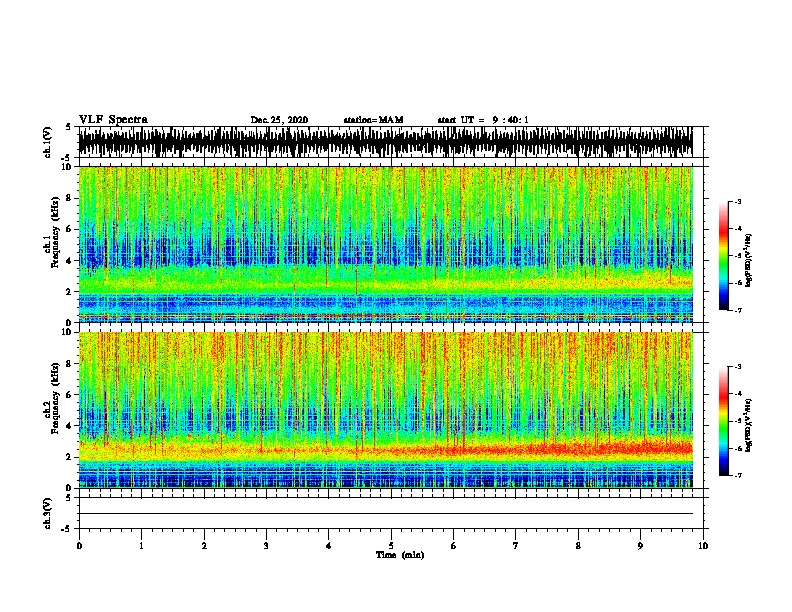
Task: Click the "1" tick on the time axis
Action: tap(141, 546)
